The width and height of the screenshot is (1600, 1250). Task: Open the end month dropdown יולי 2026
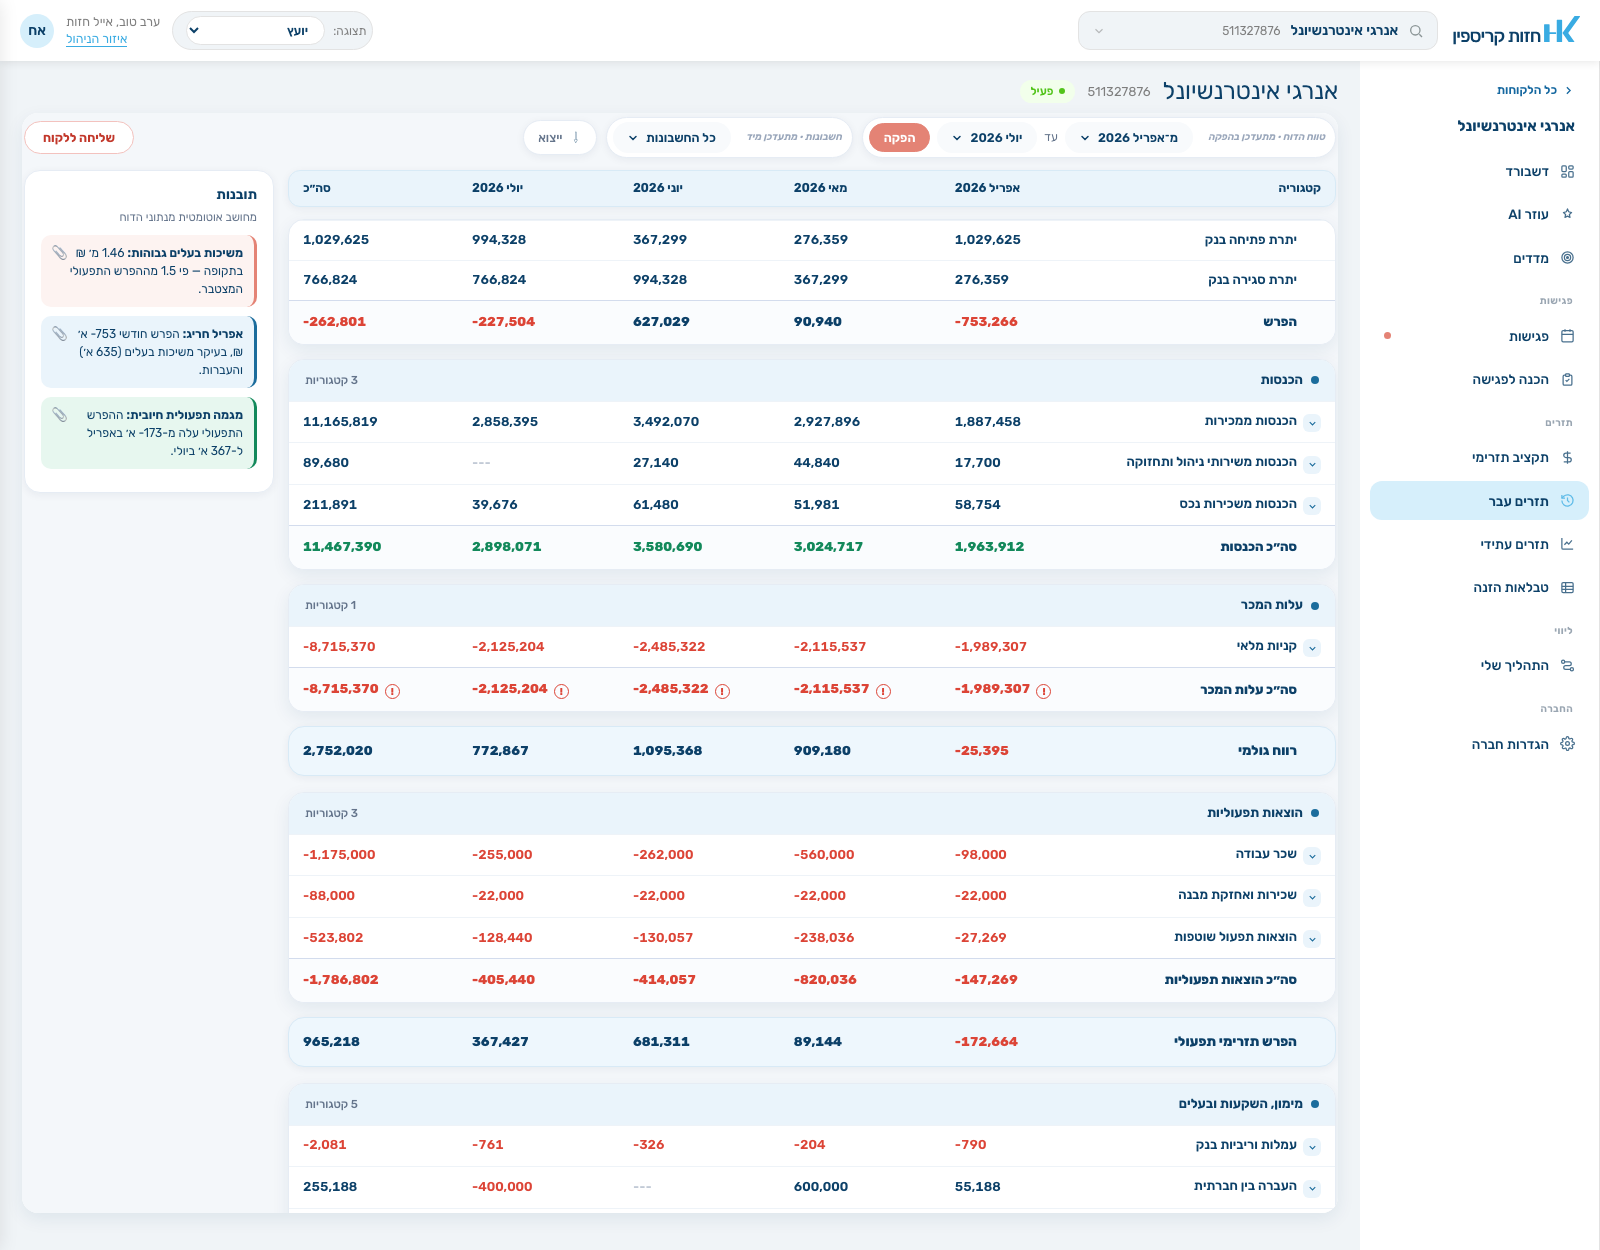(987, 138)
